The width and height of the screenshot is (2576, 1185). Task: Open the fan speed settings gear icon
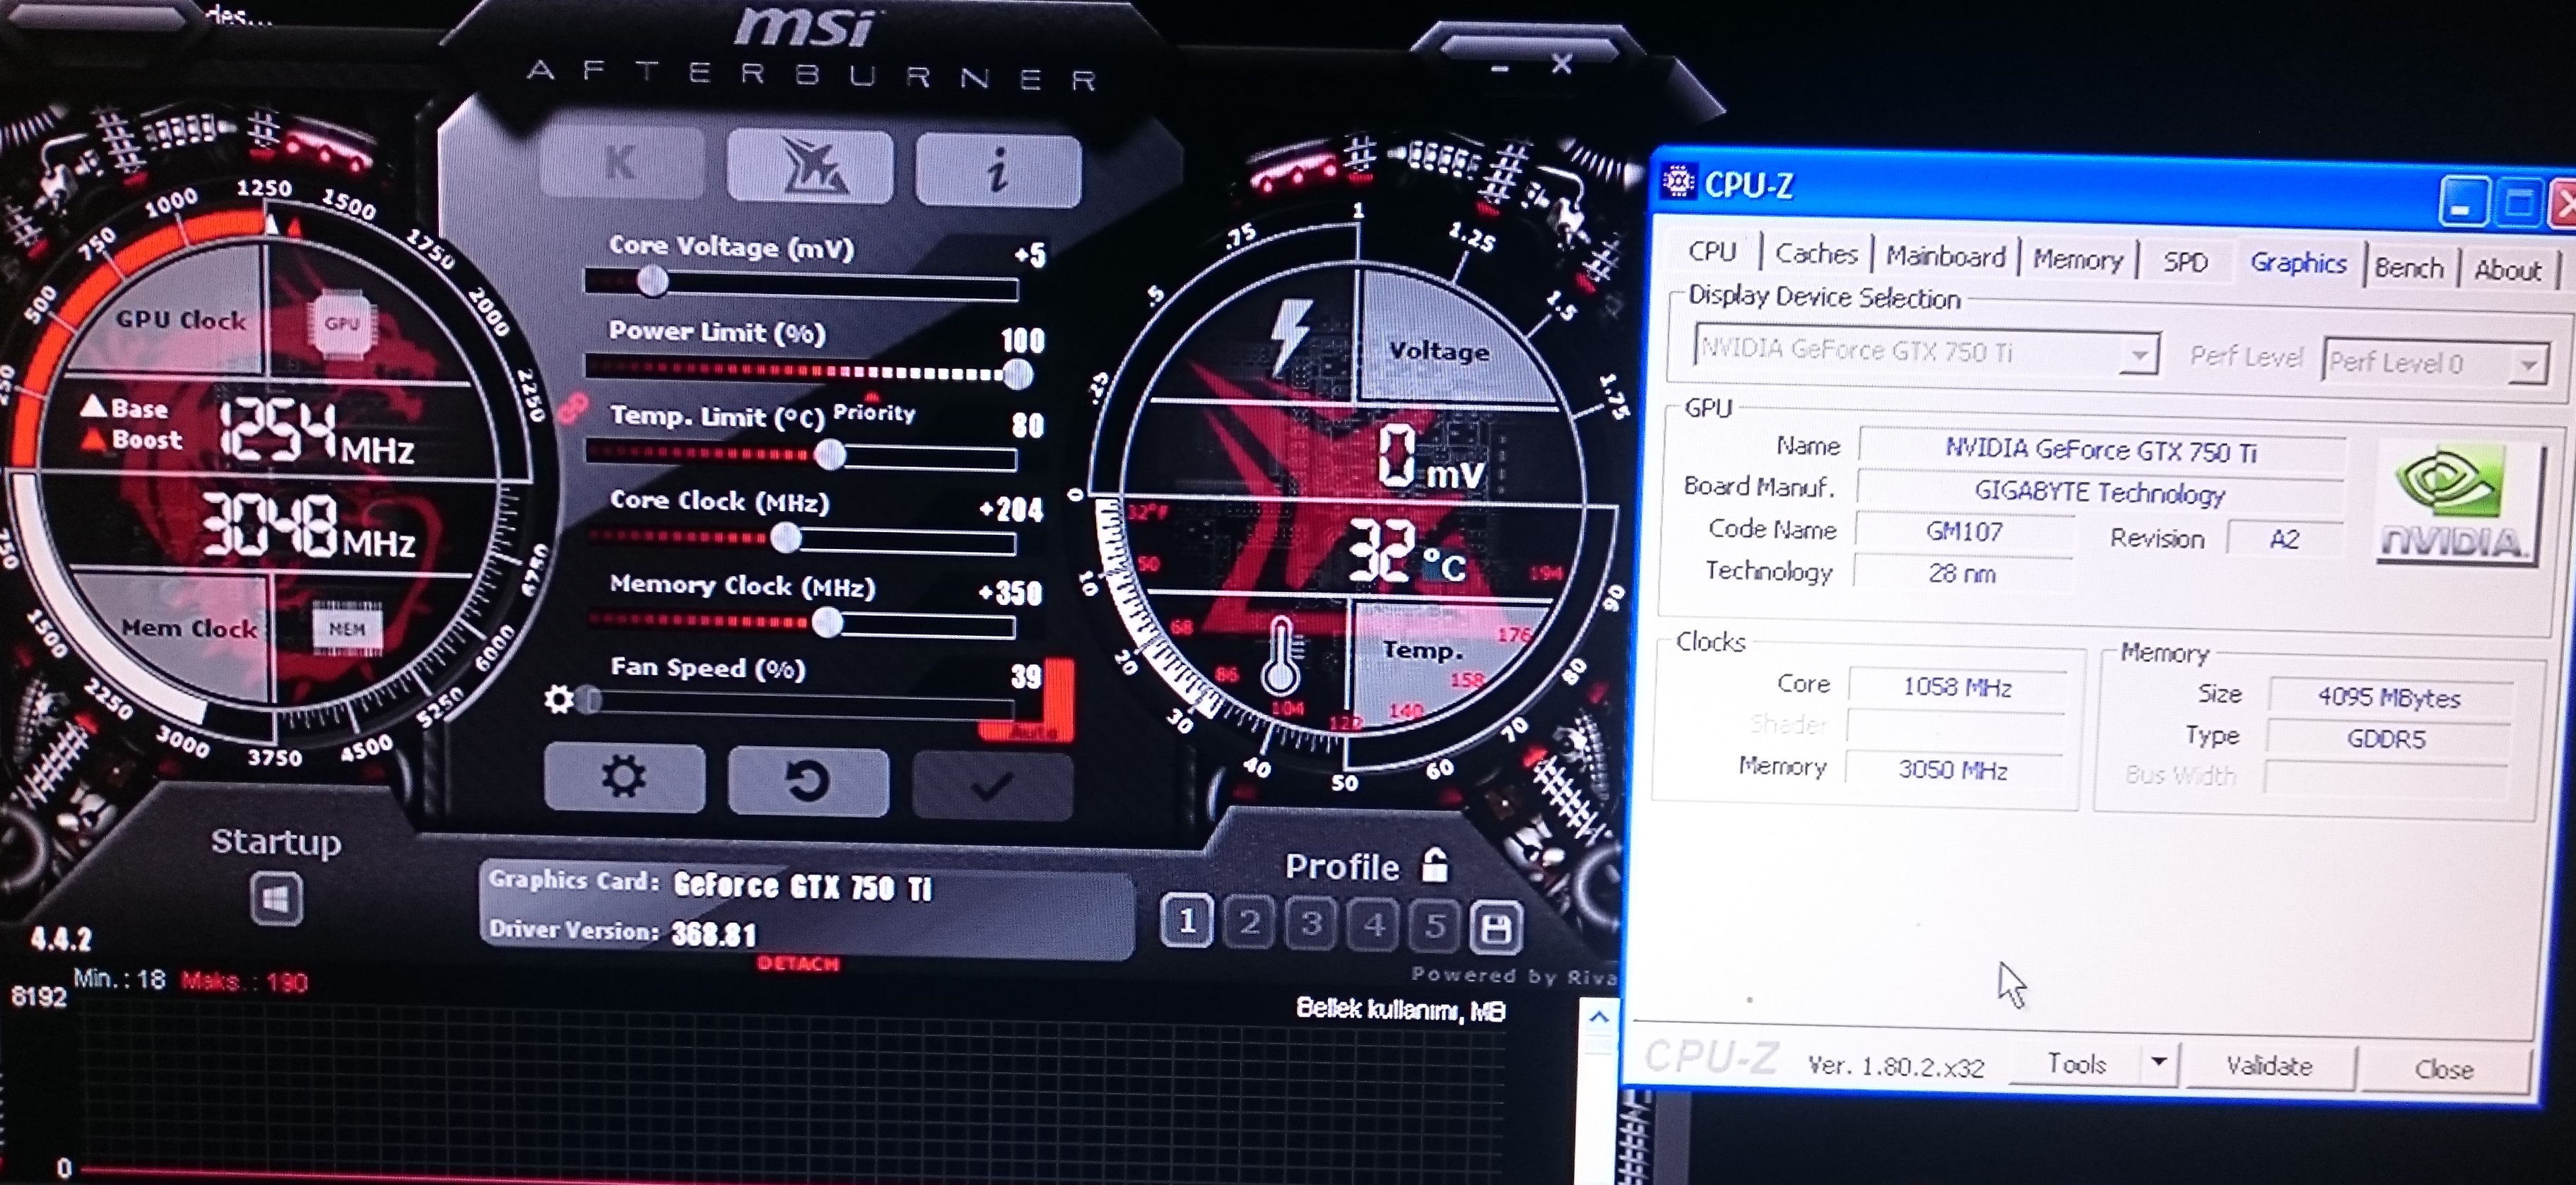pyautogui.click(x=558, y=699)
